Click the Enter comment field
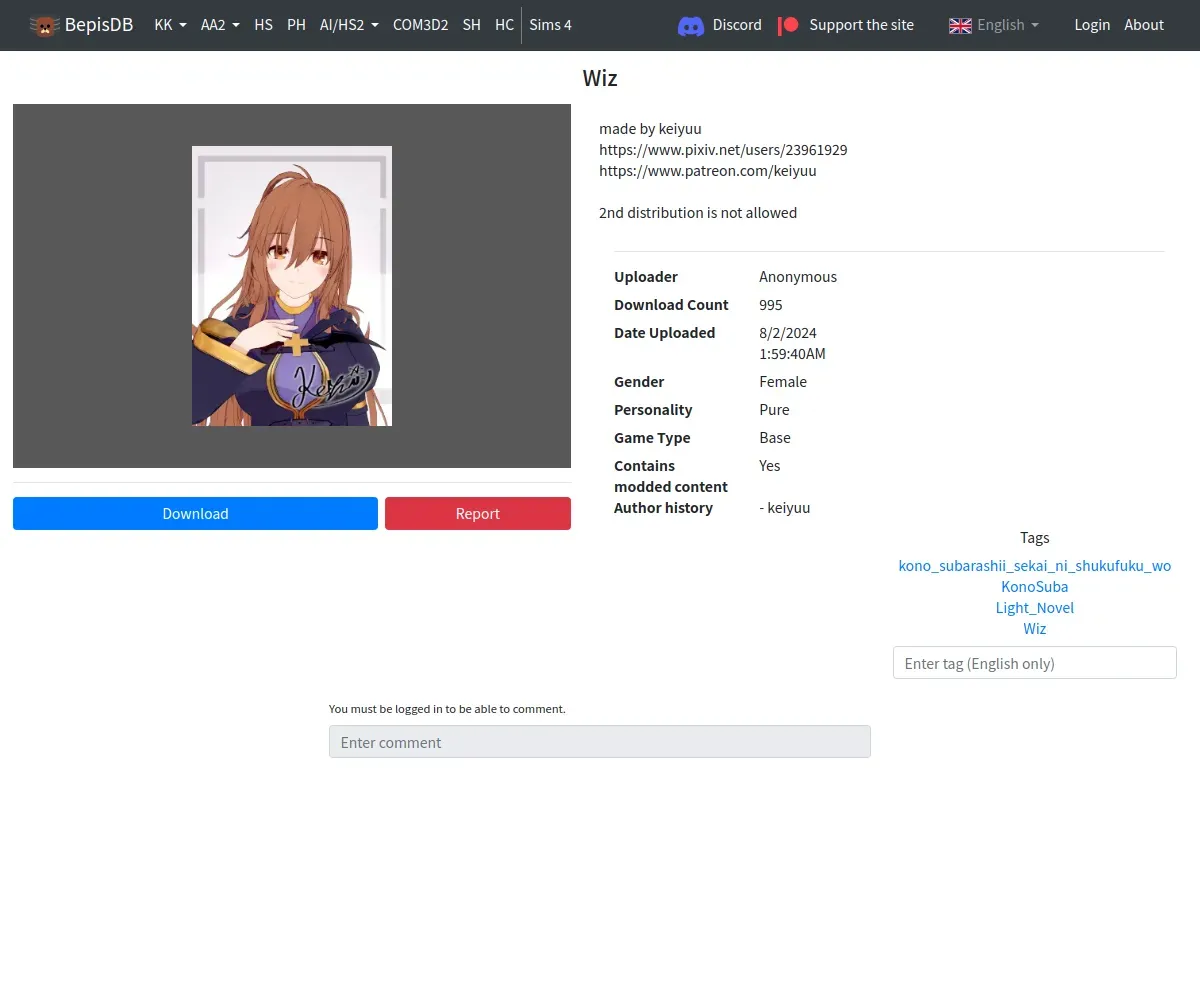 coord(600,742)
